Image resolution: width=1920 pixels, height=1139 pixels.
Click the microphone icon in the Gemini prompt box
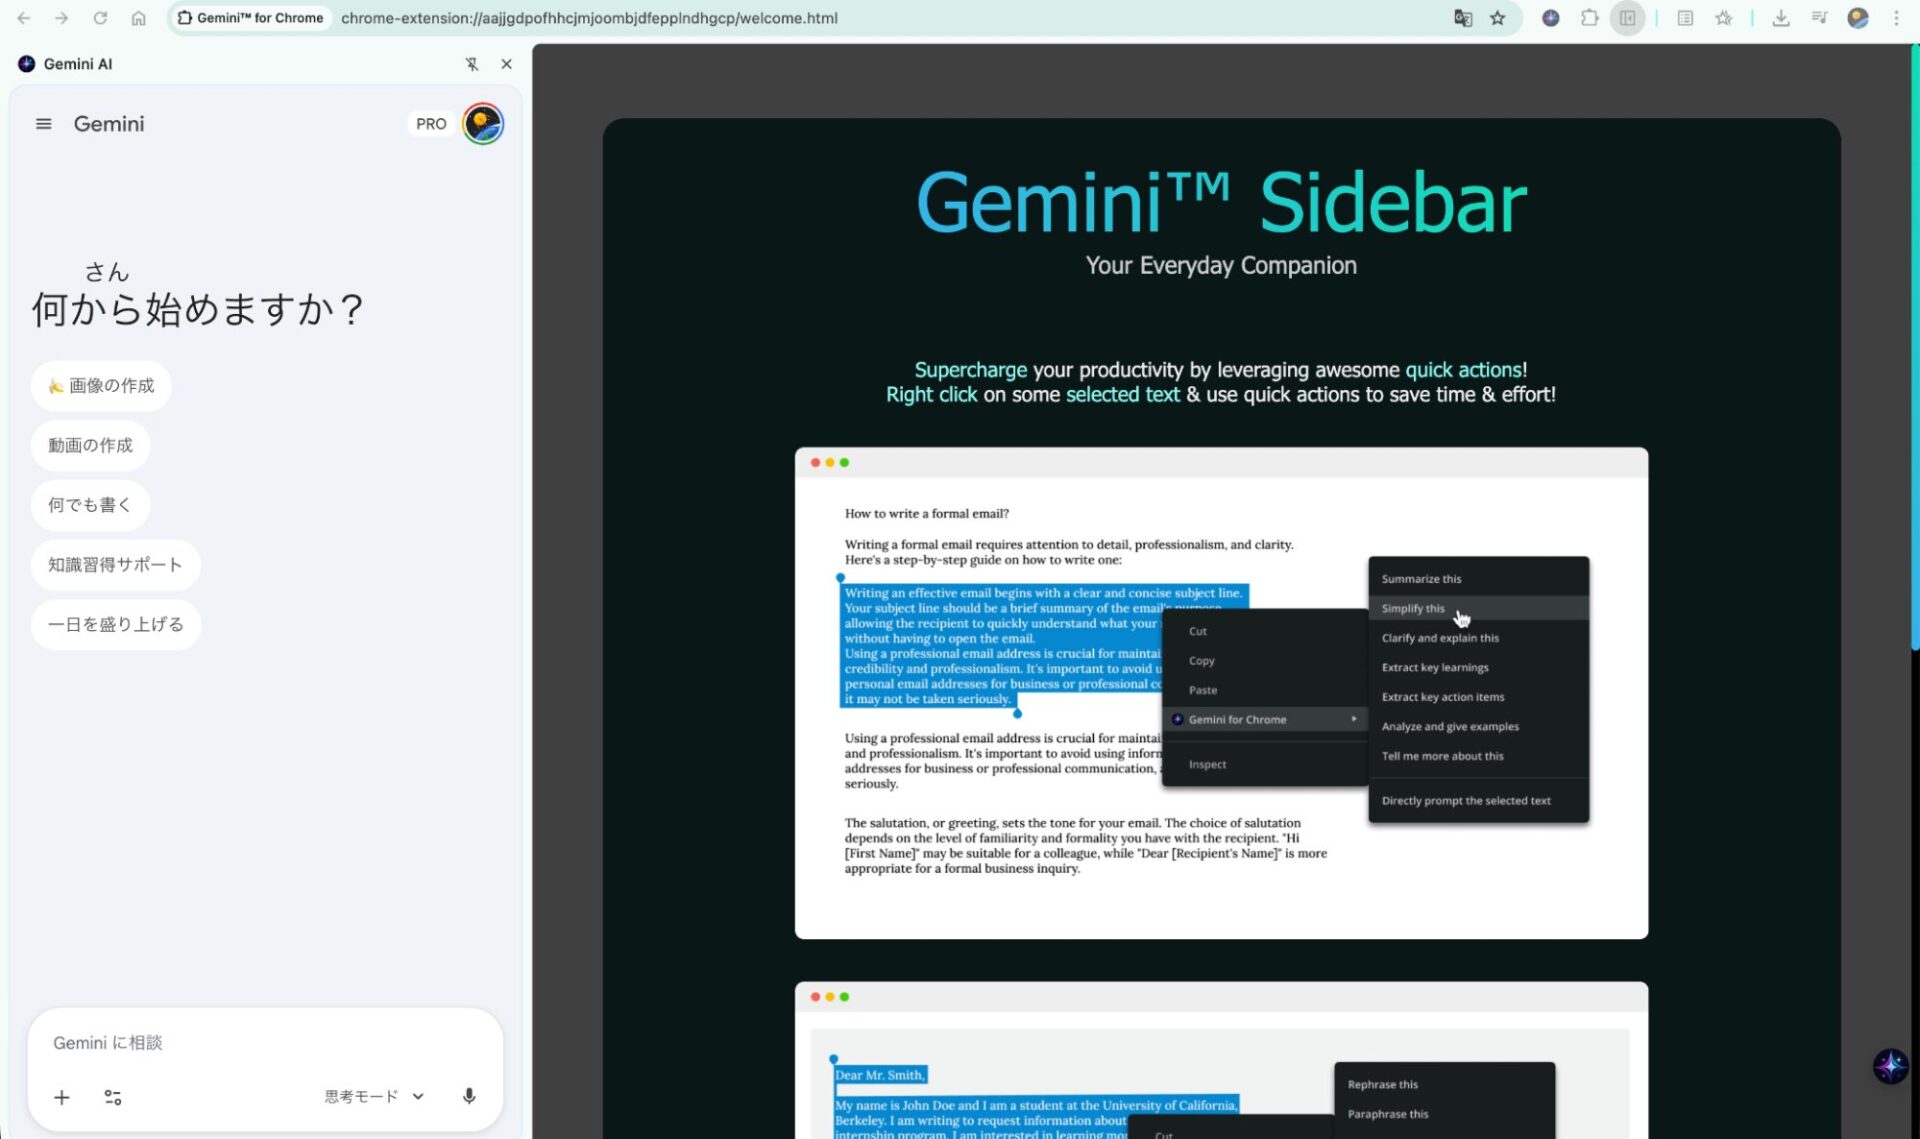click(468, 1096)
